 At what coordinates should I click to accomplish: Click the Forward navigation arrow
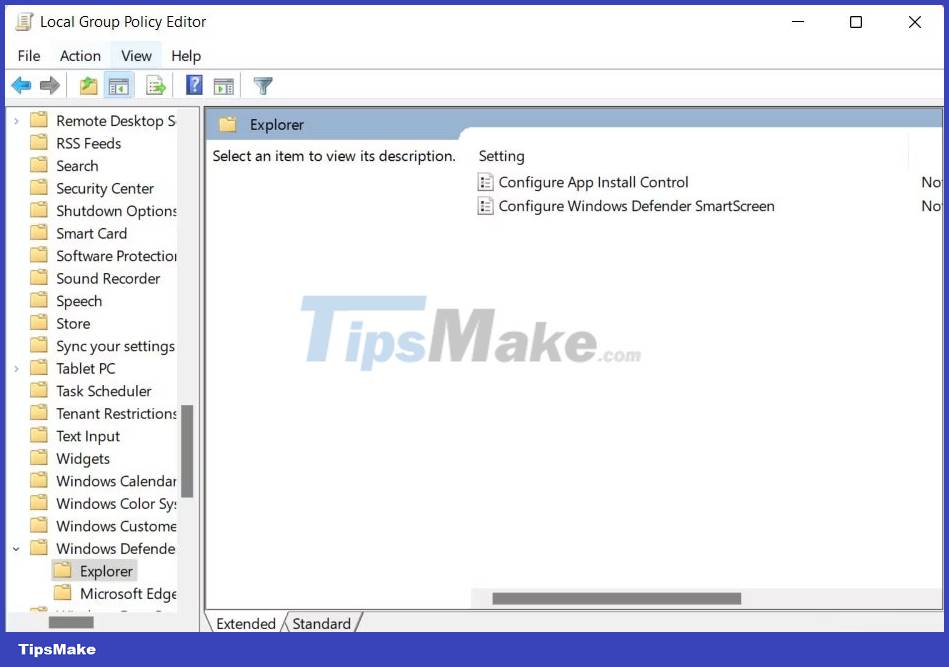[49, 85]
